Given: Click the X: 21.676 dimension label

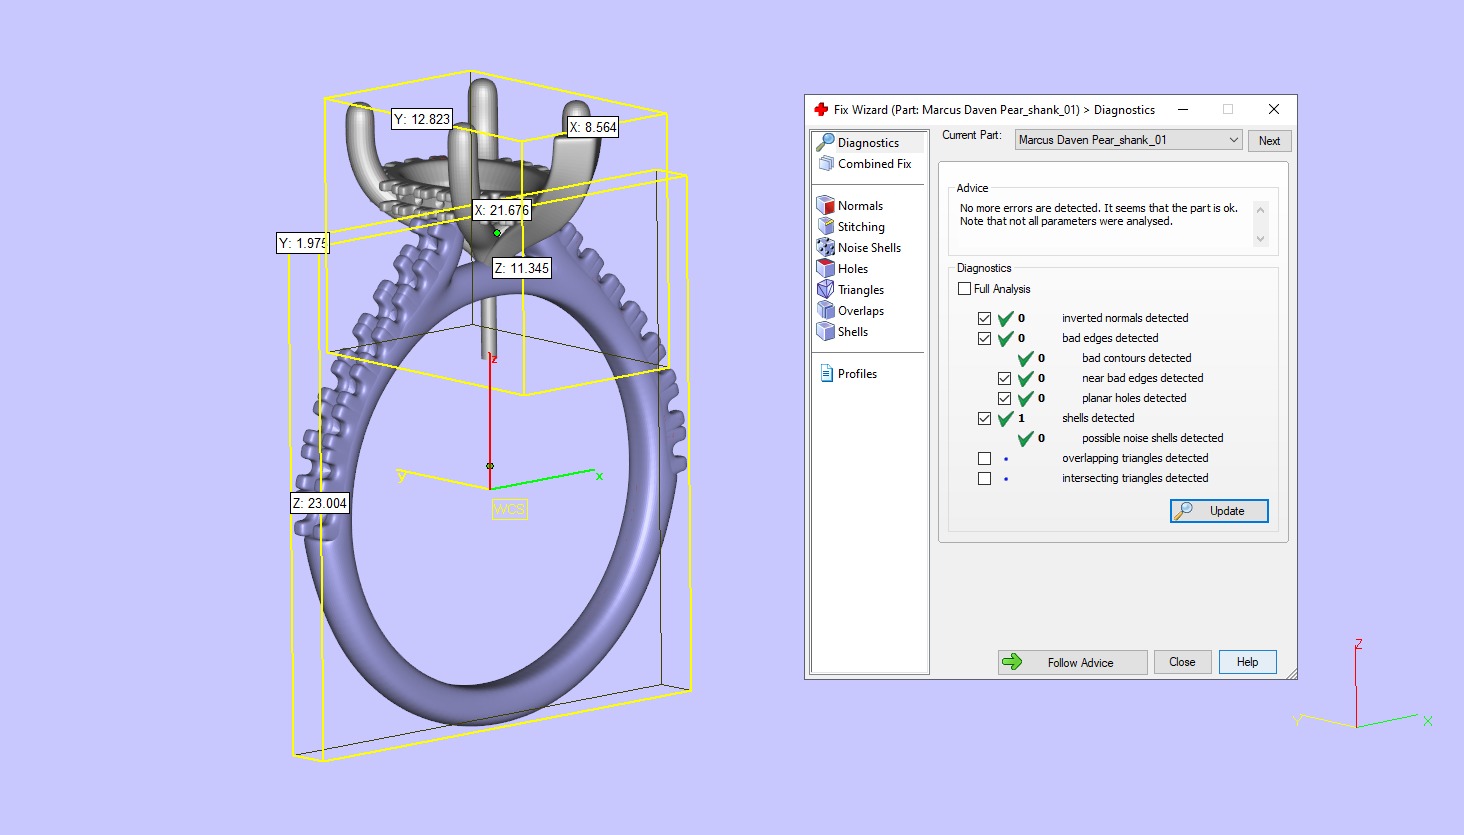Looking at the screenshot, I should (502, 210).
